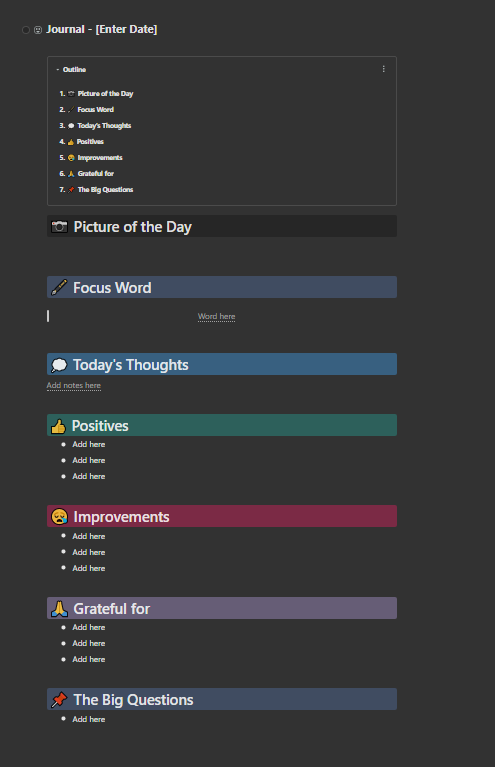The width and height of the screenshot is (495, 767).
Task: Toggle the circle checkbox beside the Journal title
Action: pyautogui.click(x=26, y=30)
